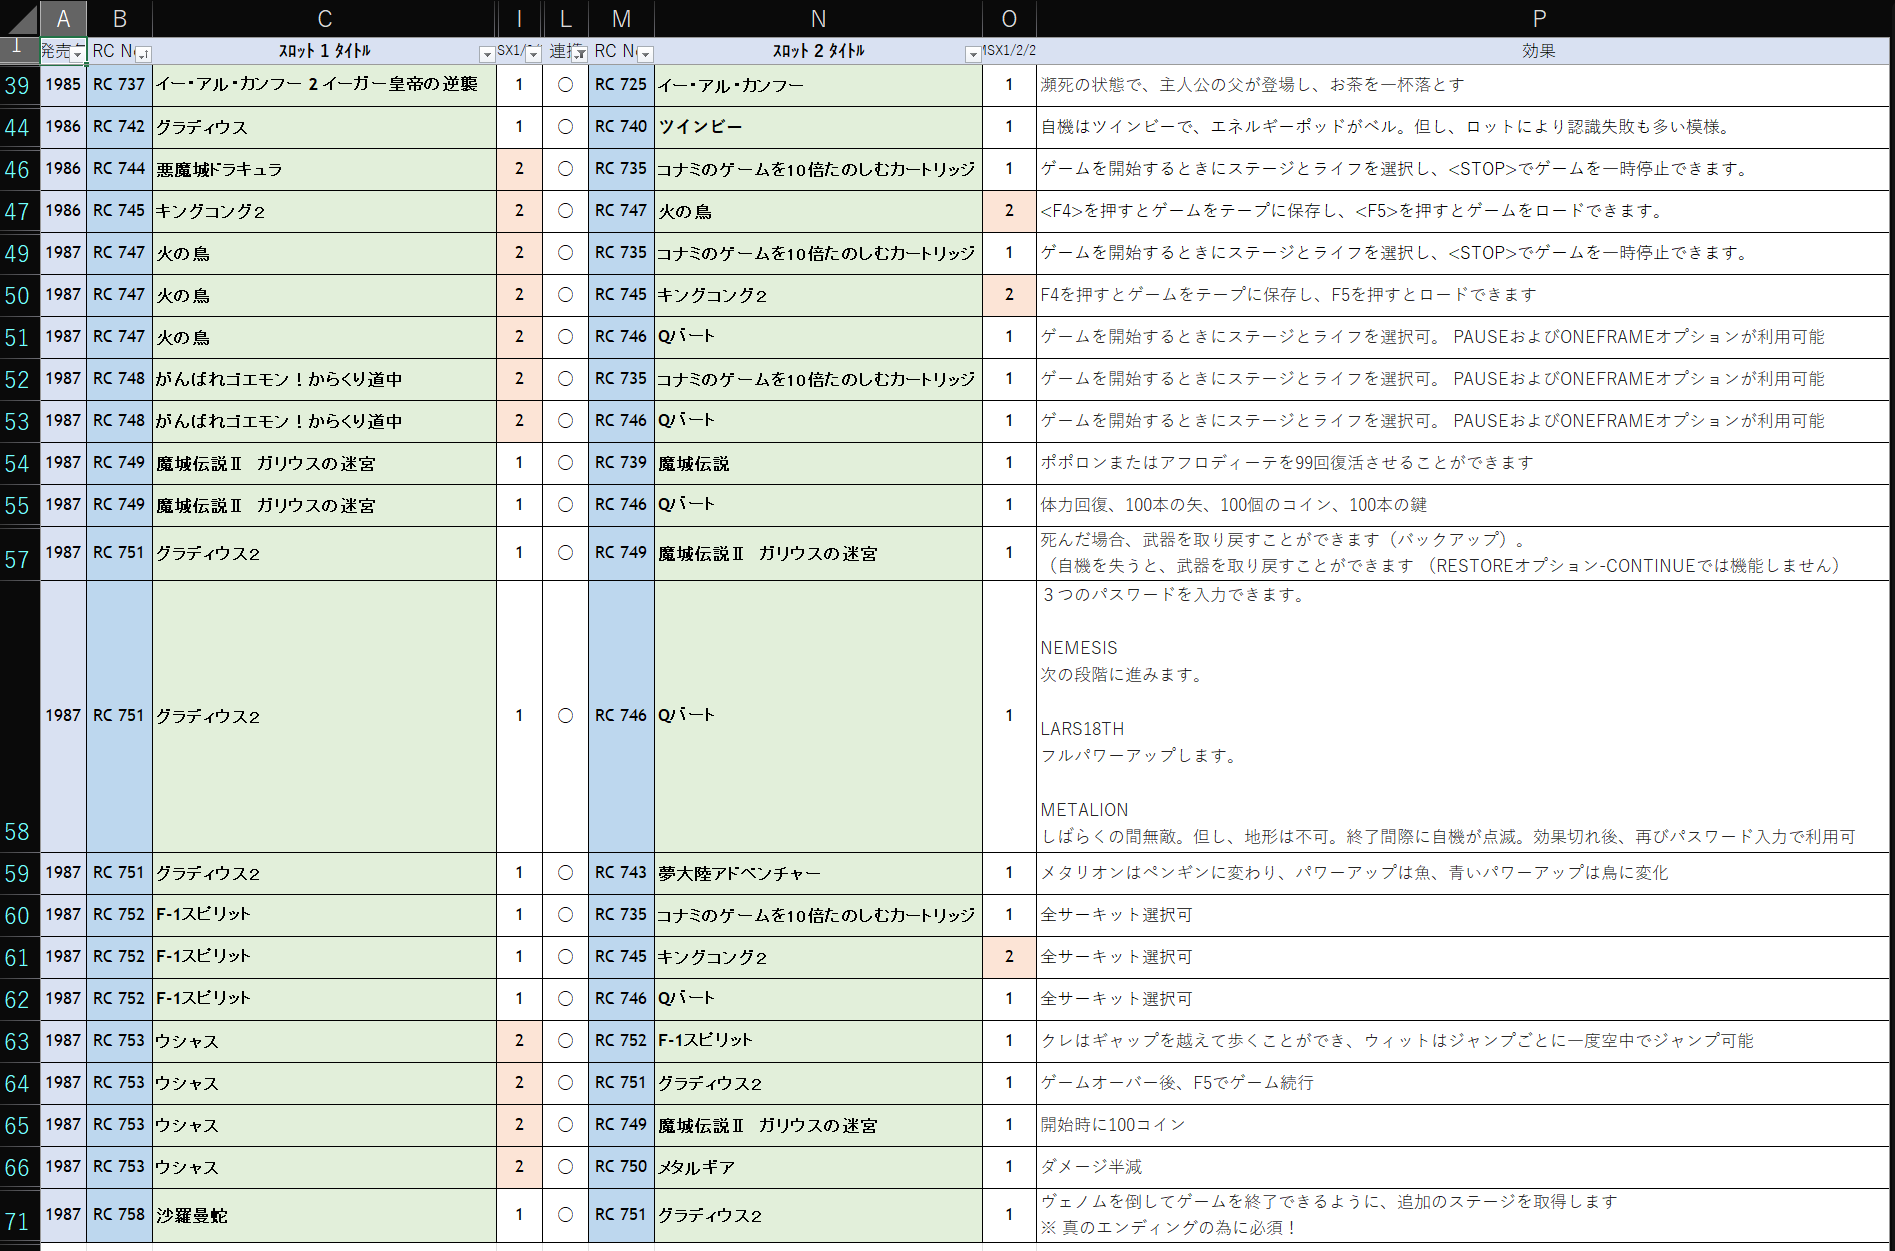
Task: Click slot 2 'F-1スピリット' cell in row 63
Action: tap(818, 1041)
